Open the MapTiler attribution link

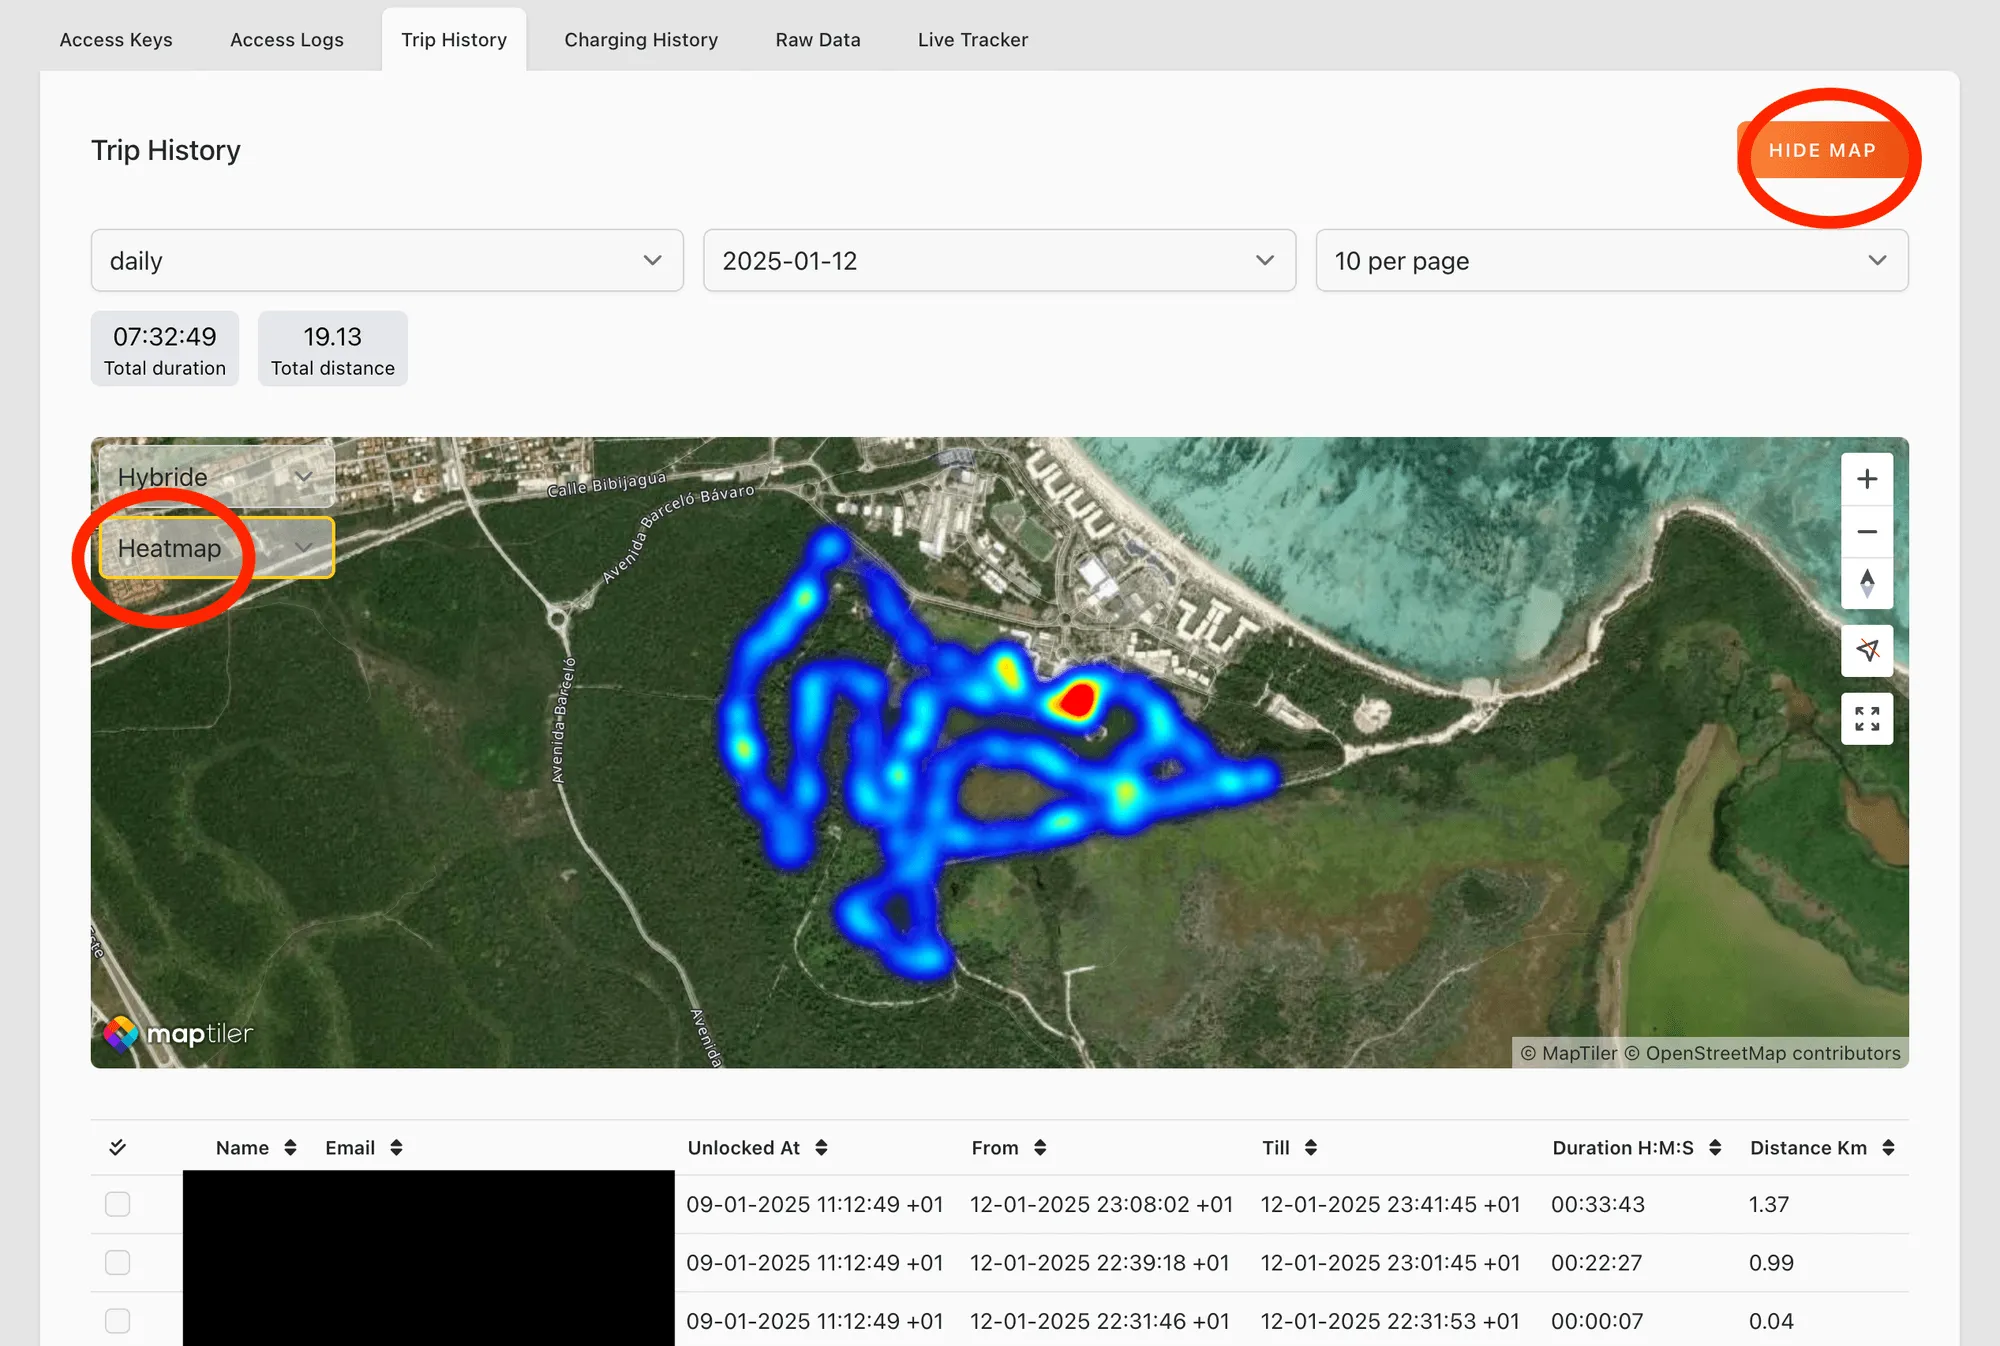1570,1053
